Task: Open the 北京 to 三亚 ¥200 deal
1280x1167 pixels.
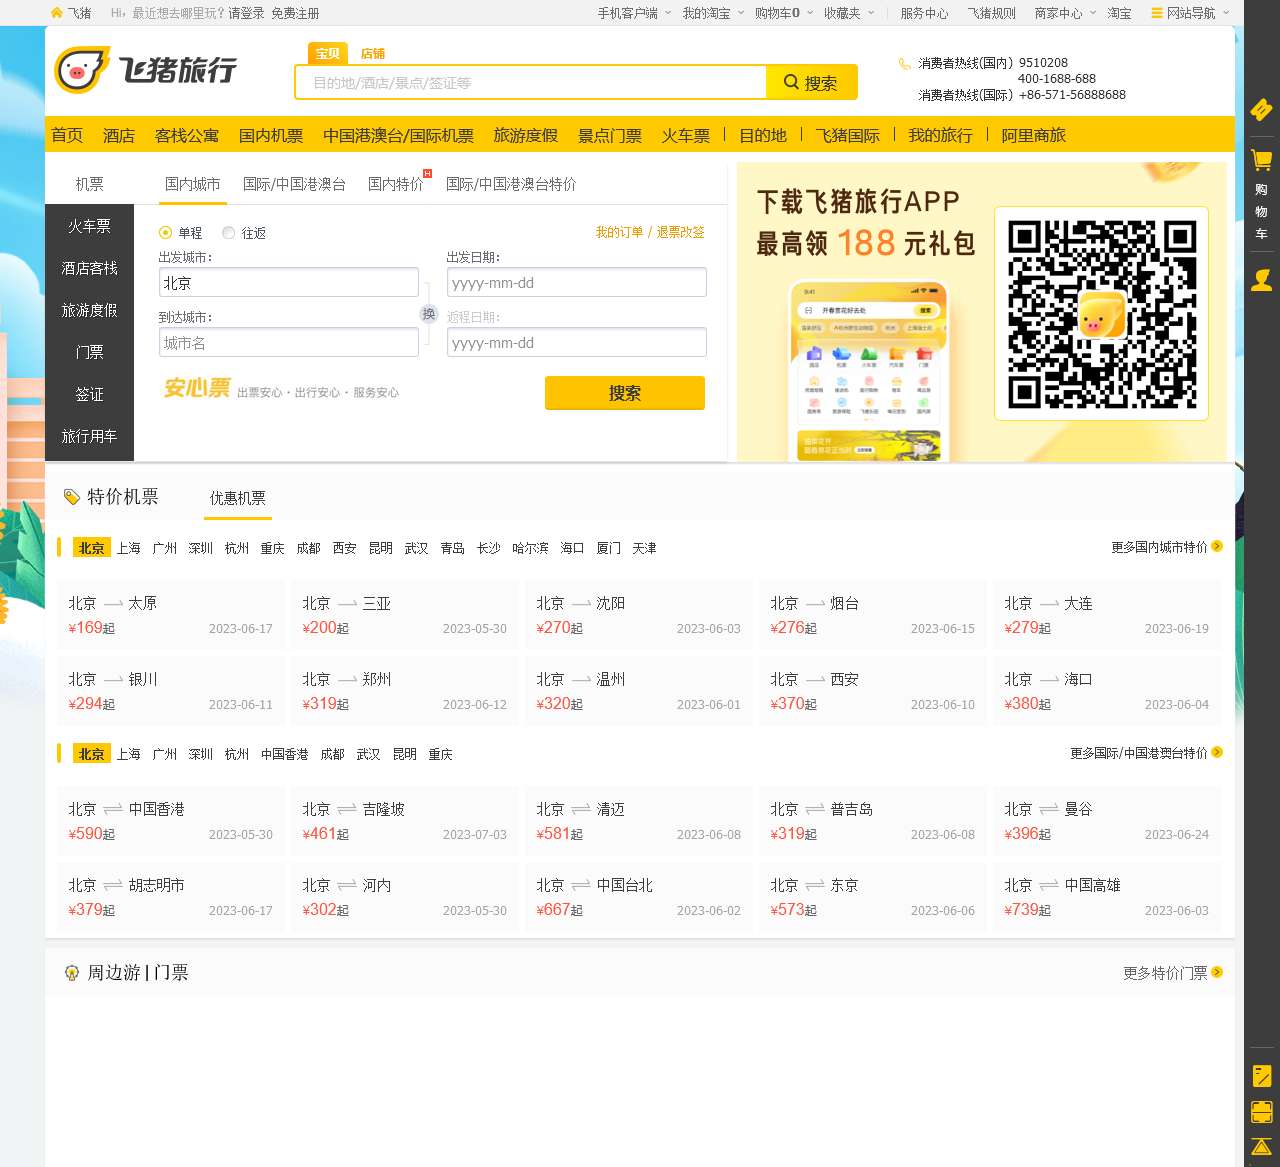Action: 405,615
